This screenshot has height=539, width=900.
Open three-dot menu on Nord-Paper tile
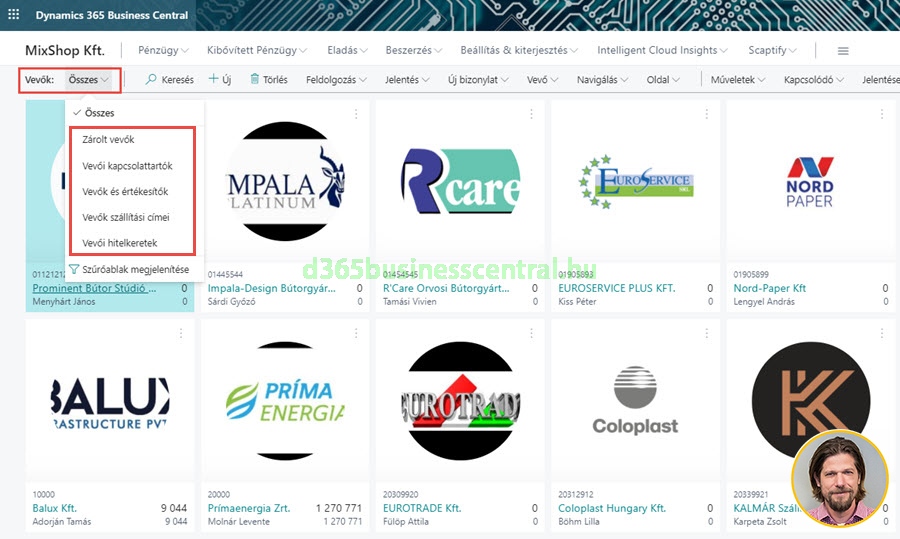[x=880, y=115]
